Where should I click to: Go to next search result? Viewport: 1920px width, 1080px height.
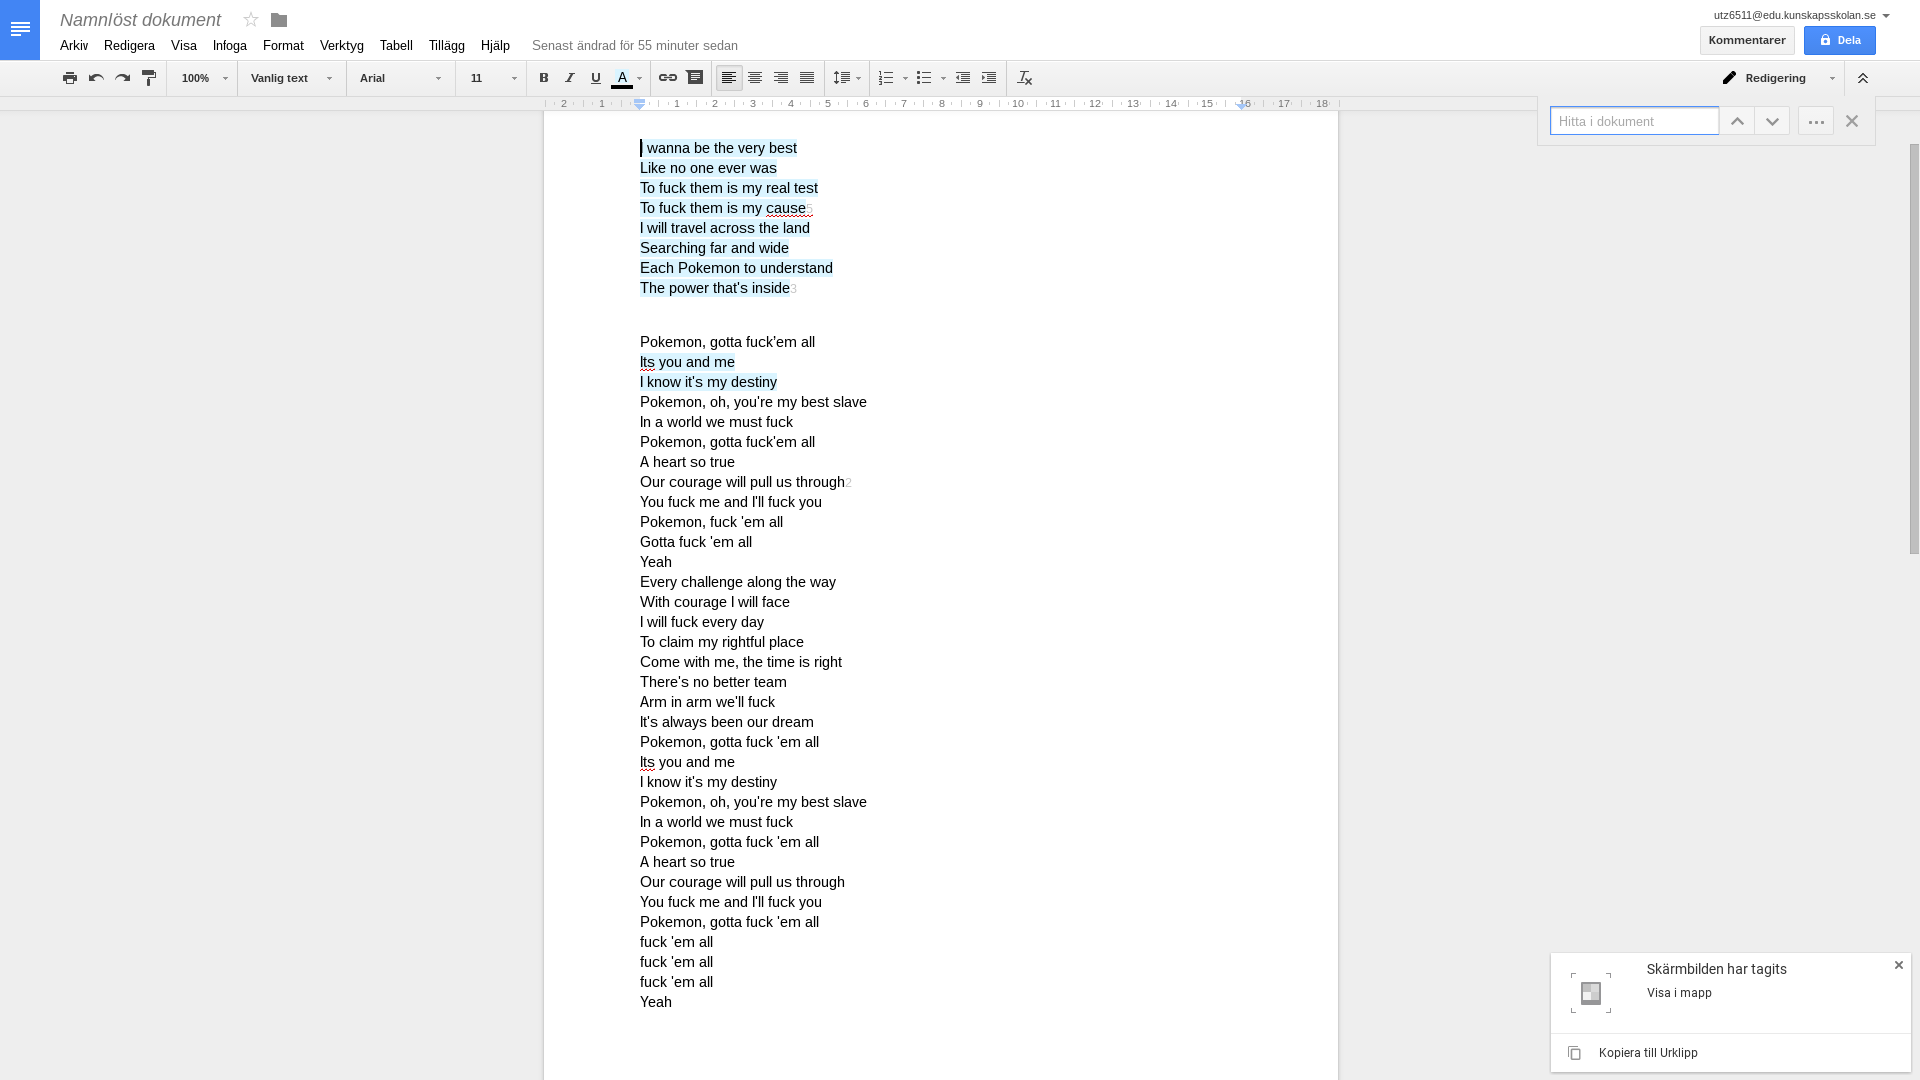[1772, 121]
